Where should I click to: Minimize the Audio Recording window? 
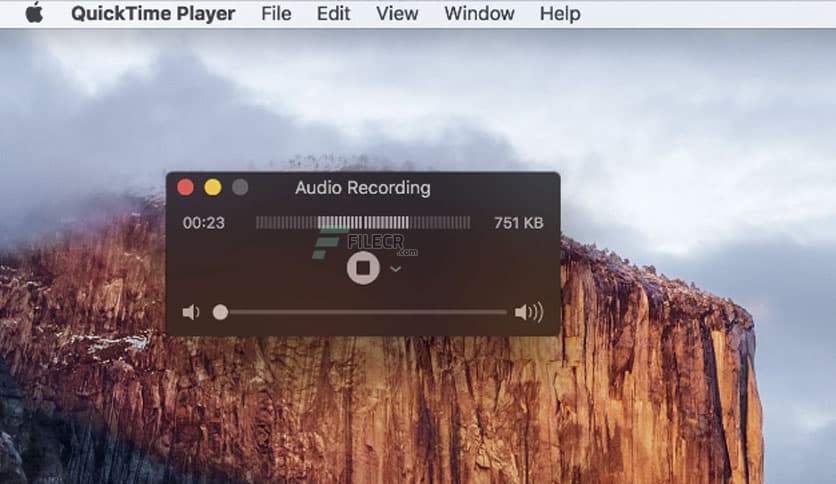tap(213, 188)
